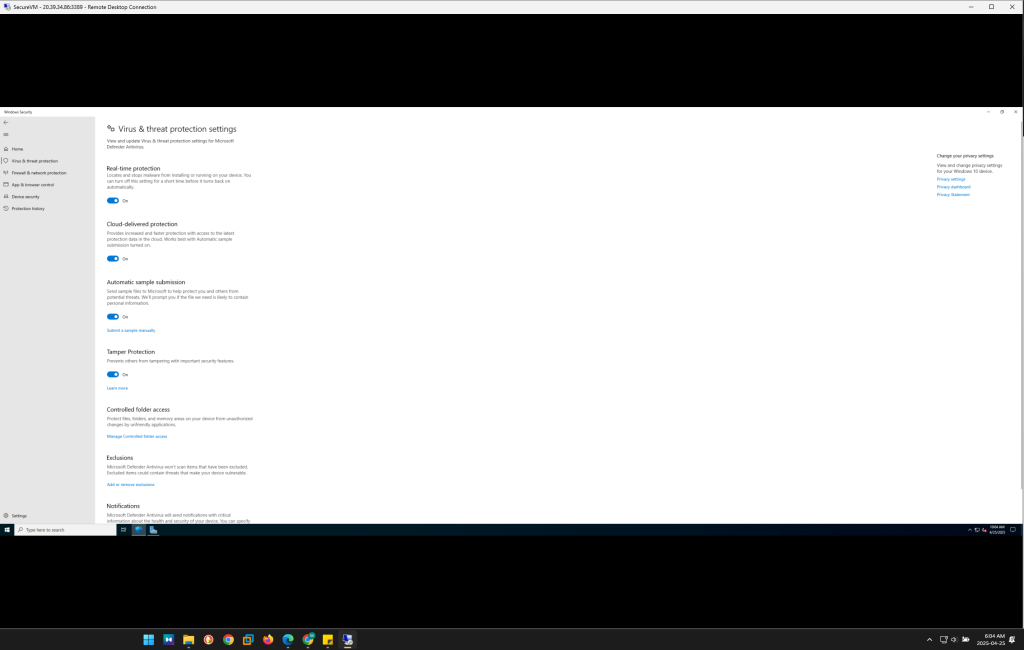Image resolution: width=1024 pixels, height=650 pixels.
Task: Open the remote taskbar clock and date
Action: coord(997,530)
